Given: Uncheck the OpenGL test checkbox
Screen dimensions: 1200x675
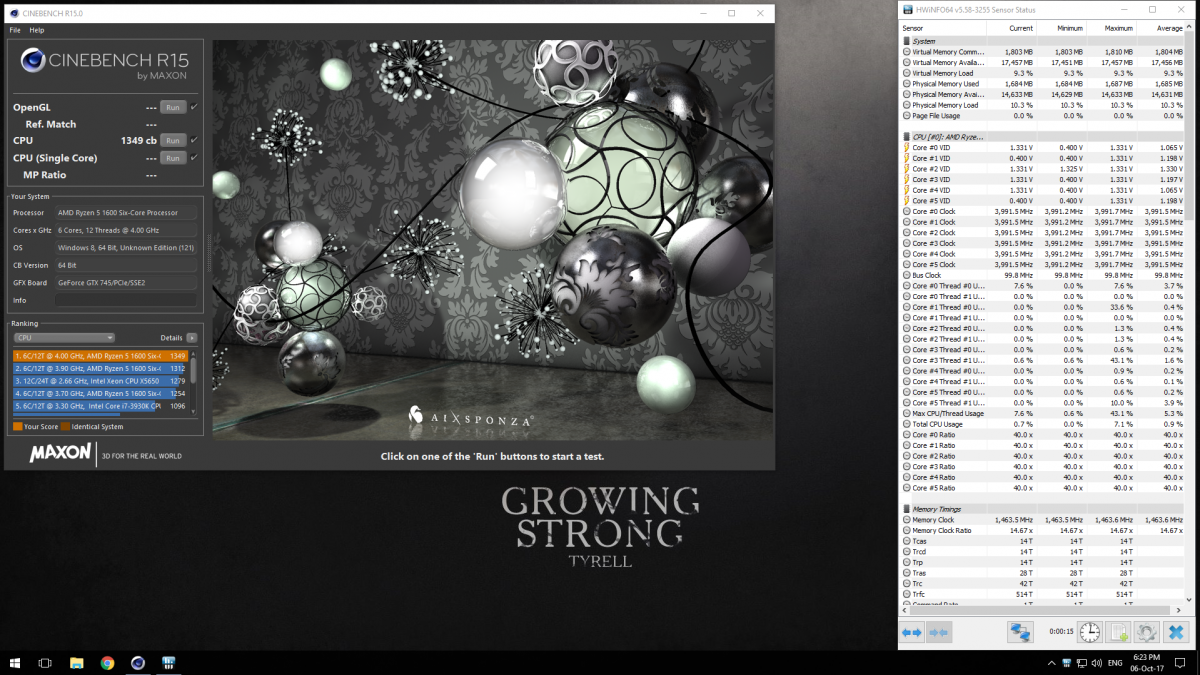Looking at the screenshot, I should [193, 107].
